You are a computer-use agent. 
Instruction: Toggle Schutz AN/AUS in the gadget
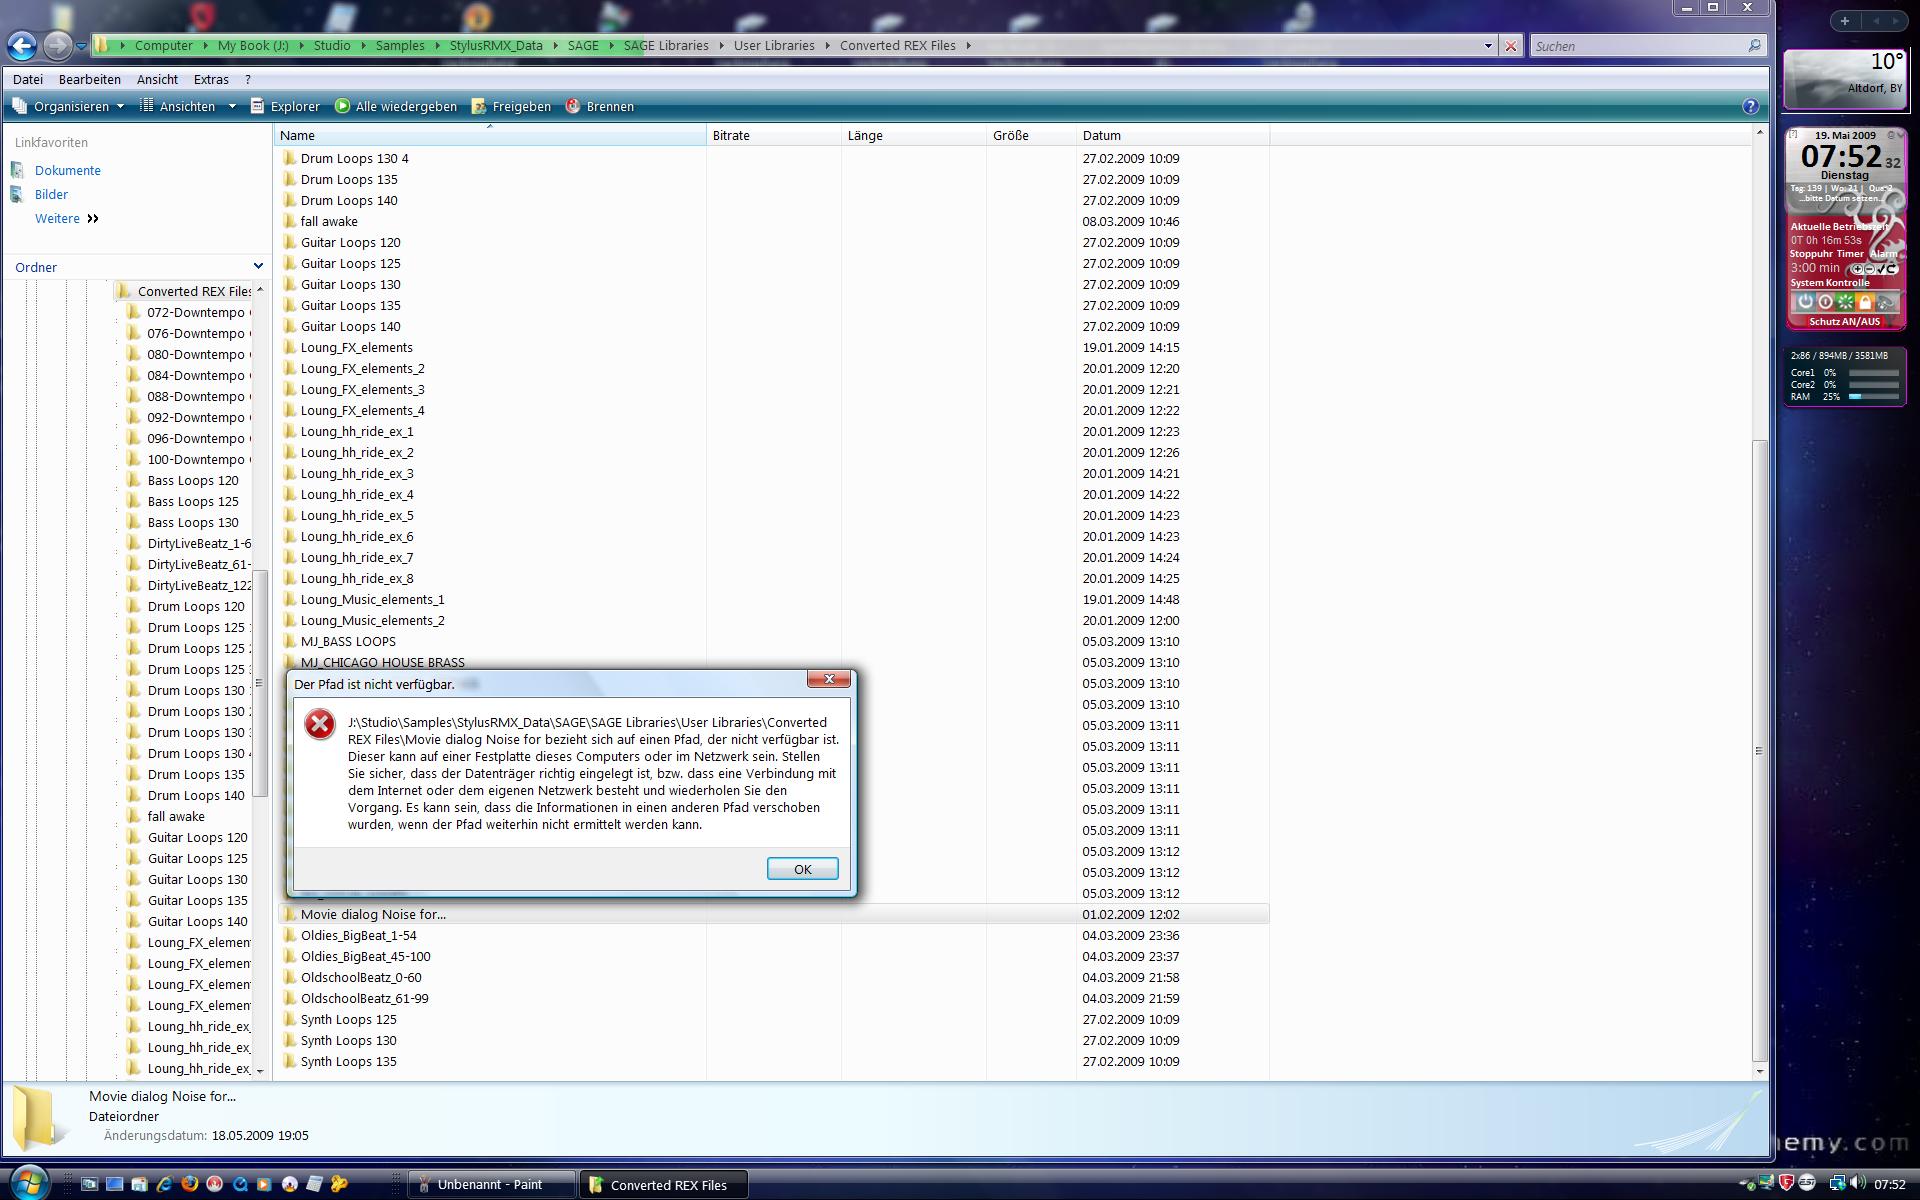coord(1844,322)
